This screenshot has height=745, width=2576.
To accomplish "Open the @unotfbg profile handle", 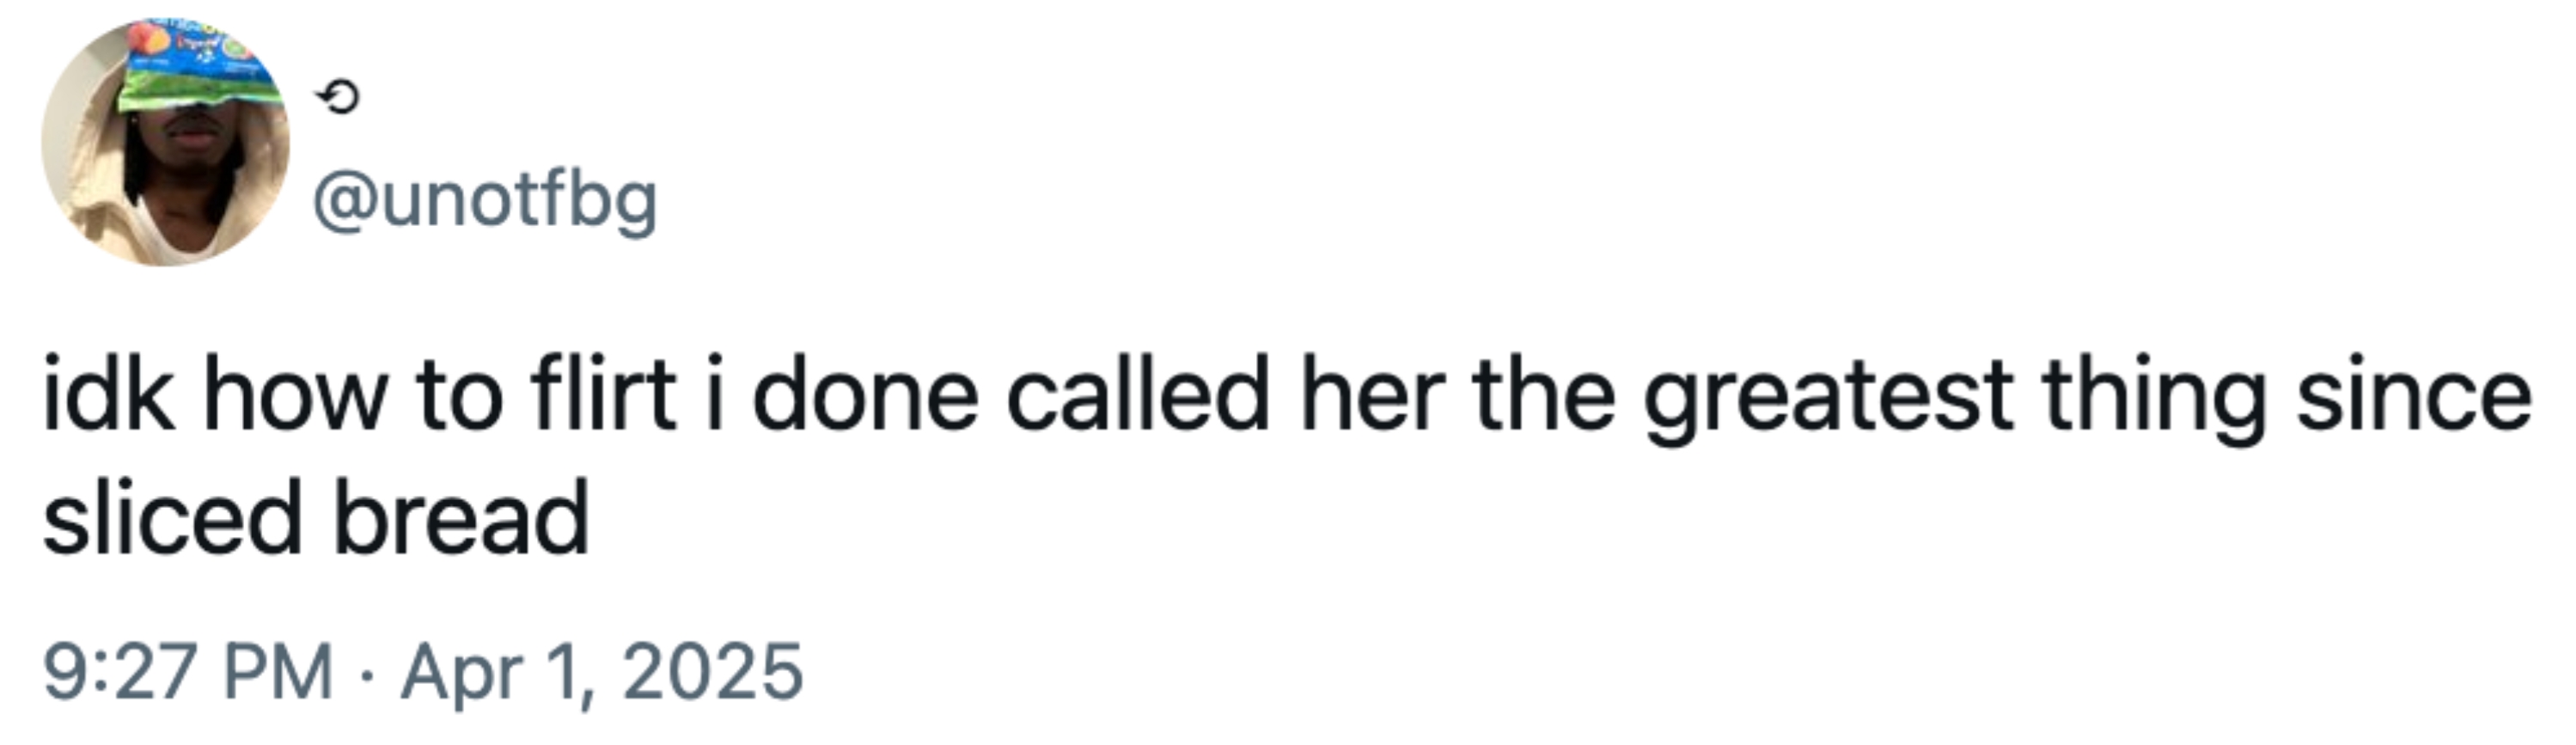I will point(485,202).
